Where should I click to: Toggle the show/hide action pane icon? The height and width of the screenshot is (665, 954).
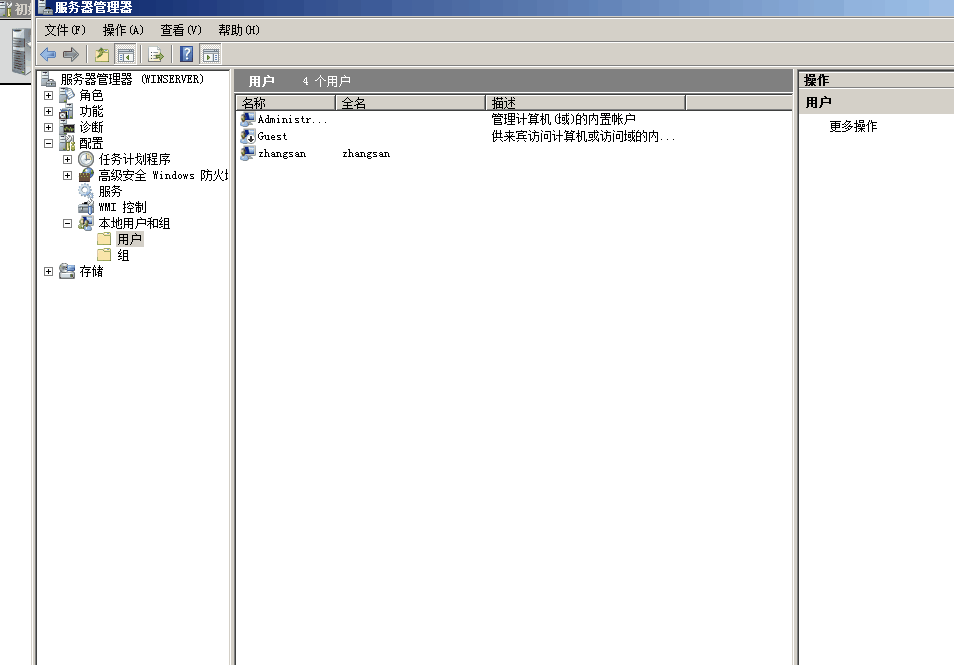(211, 55)
